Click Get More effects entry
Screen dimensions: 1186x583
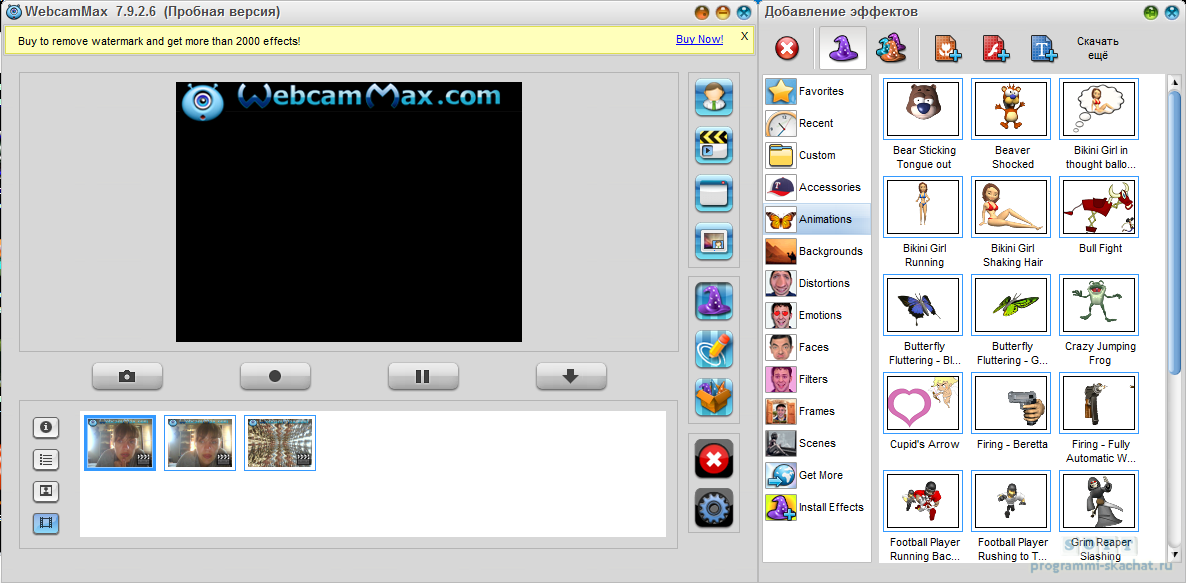[x=817, y=475]
